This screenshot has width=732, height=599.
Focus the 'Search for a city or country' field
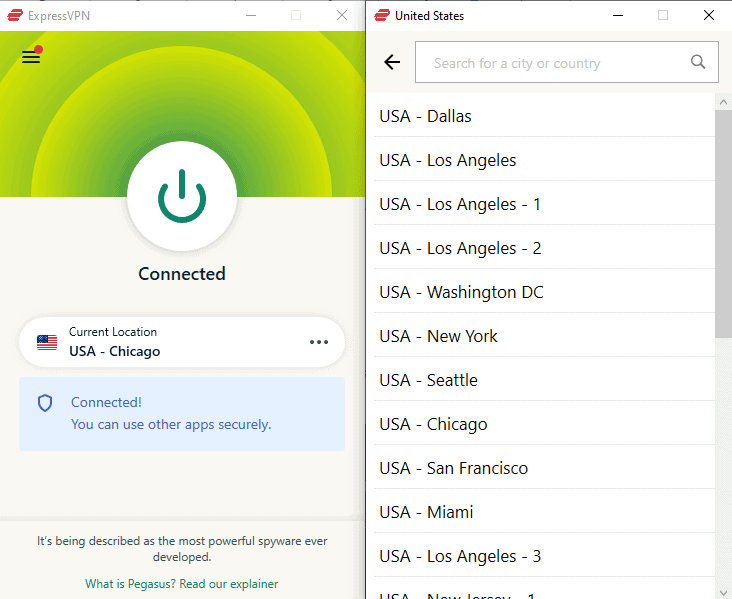[567, 62]
